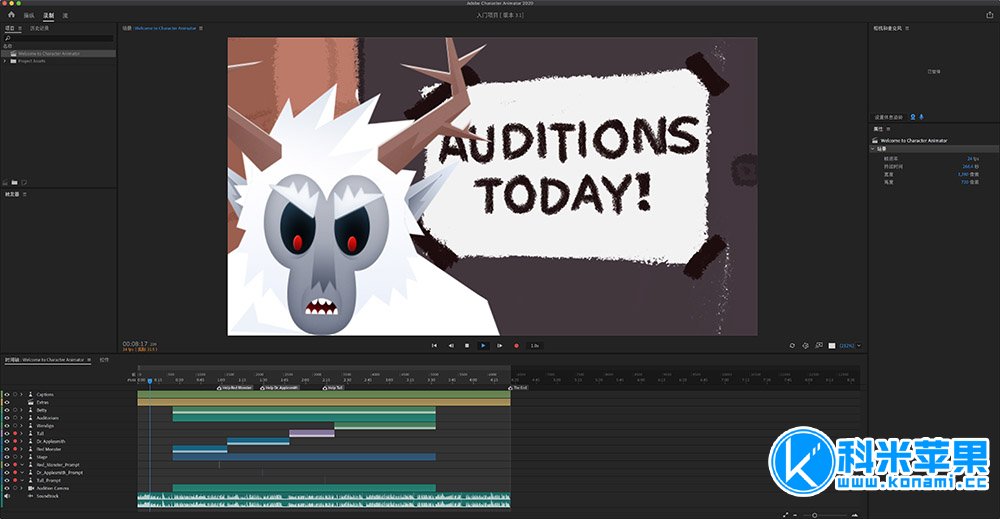The height and width of the screenshot is (519, 1000).
Task: Collapse the Red_Monster_Prompt track chevron
Action: [21, 465]
